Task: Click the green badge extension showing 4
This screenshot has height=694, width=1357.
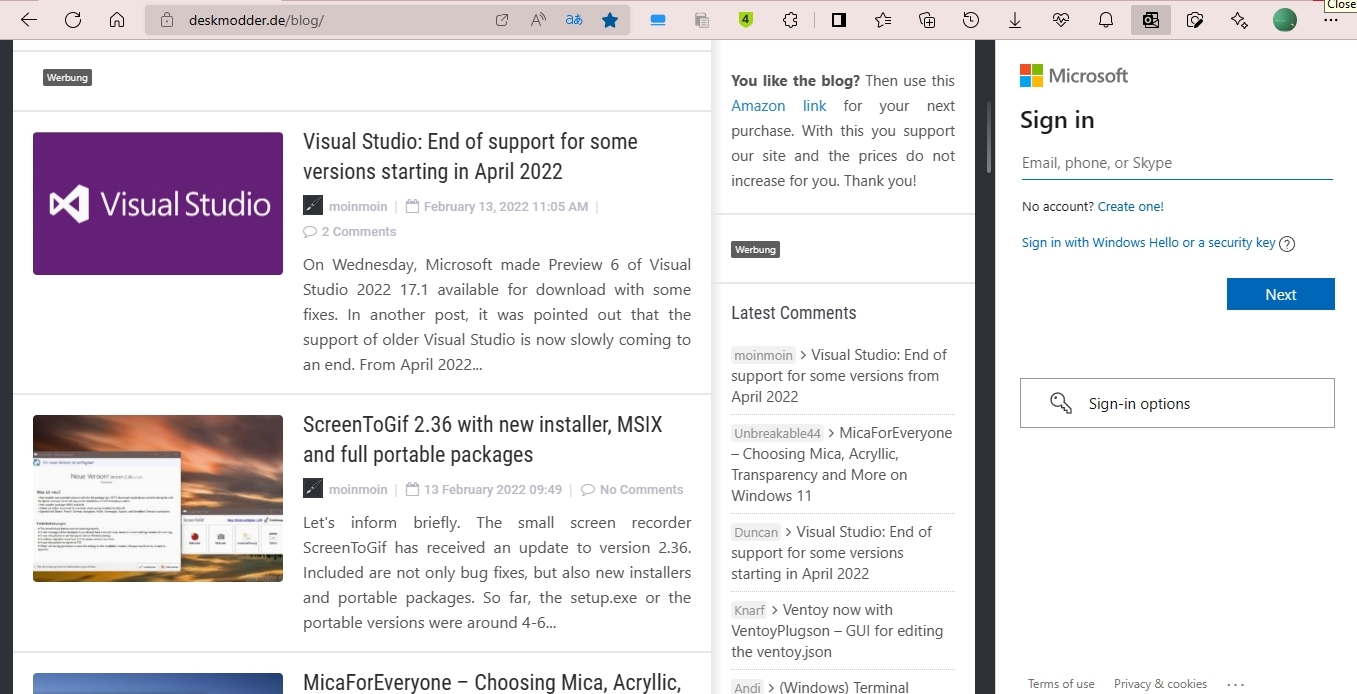Action: 746,20
